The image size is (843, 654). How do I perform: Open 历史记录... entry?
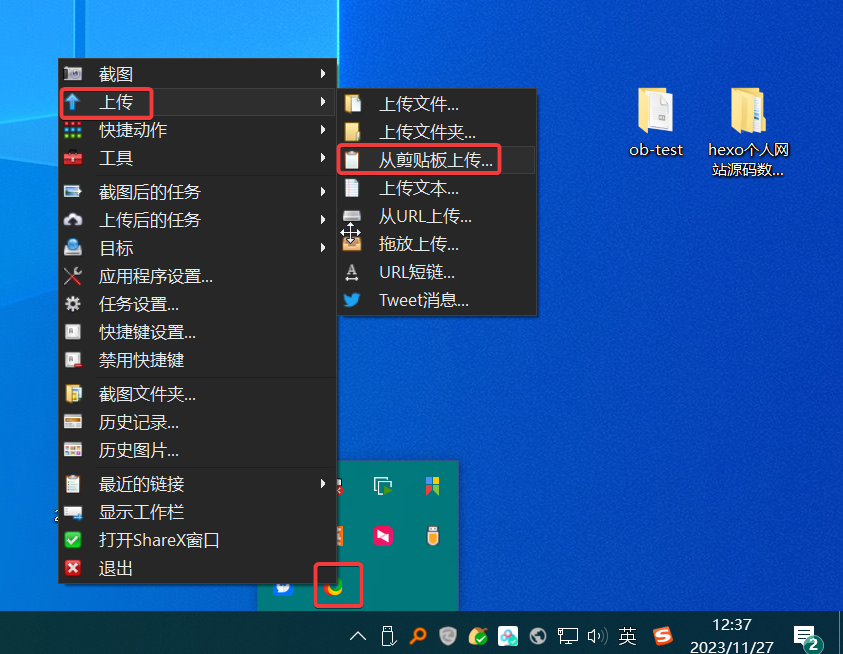(197, 422)
